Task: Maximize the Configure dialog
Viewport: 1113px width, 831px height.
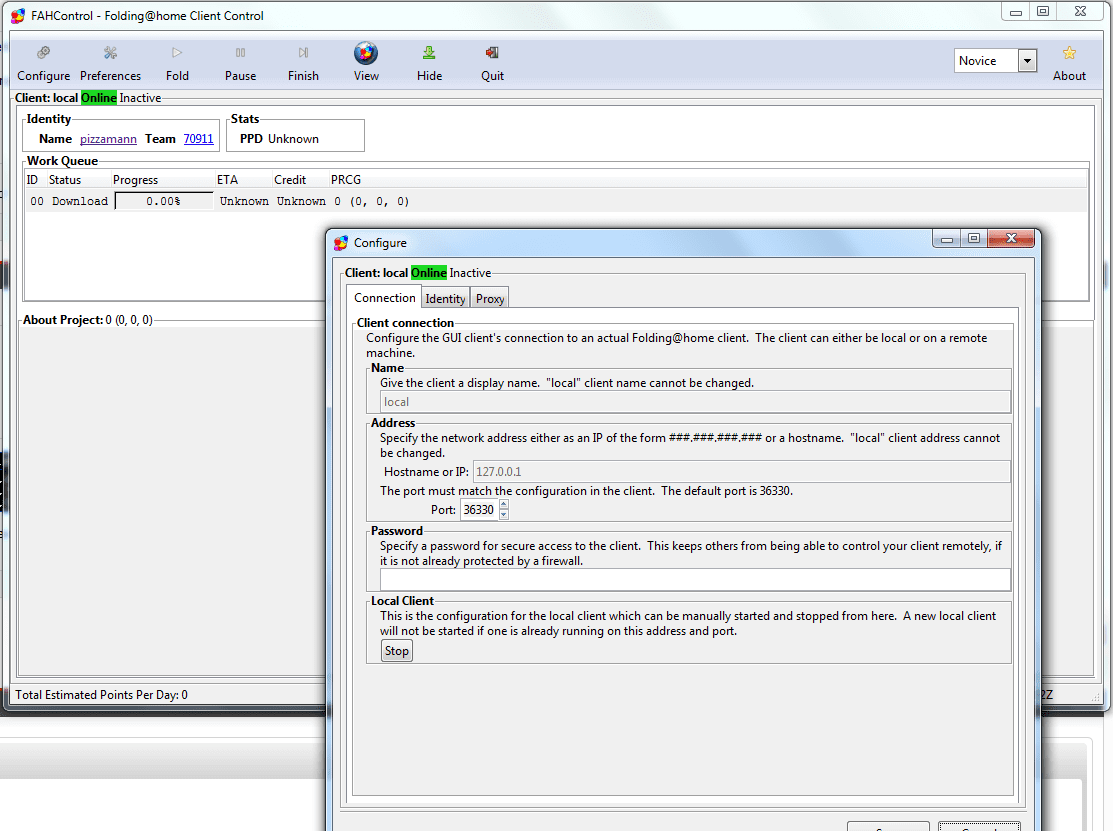Action: pos(974,239)
